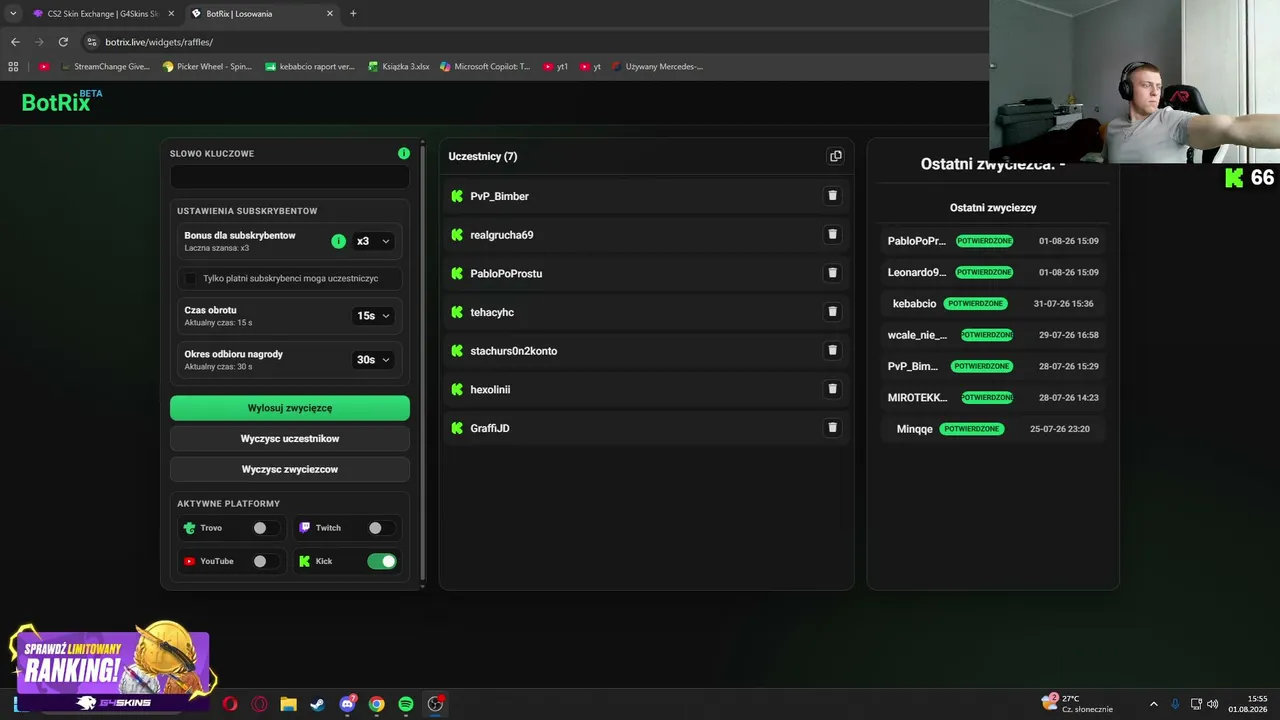Select participant name realgrucha69
Screen dimensions: 1280x720
coord(502,235)
